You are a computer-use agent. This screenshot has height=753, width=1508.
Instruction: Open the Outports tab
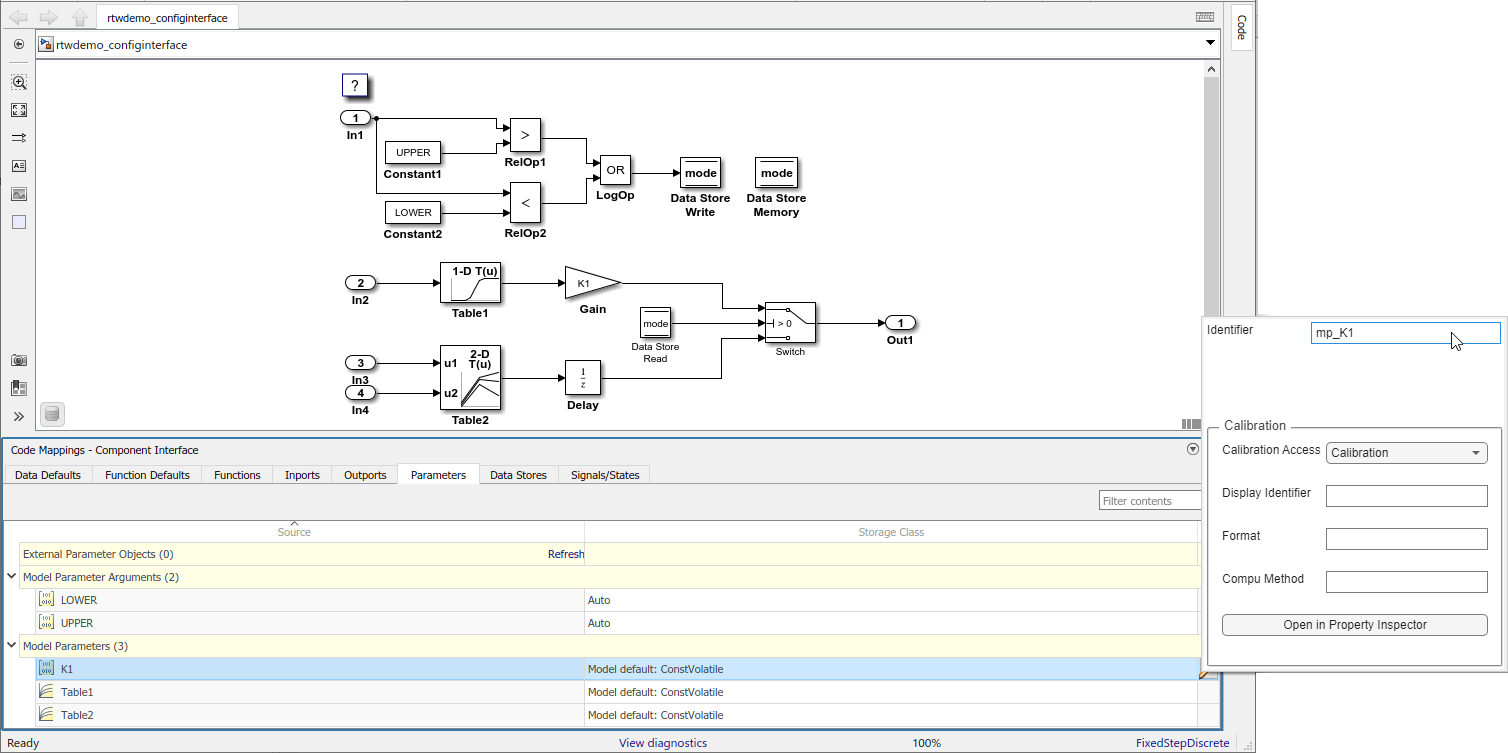tap(365, 475)
